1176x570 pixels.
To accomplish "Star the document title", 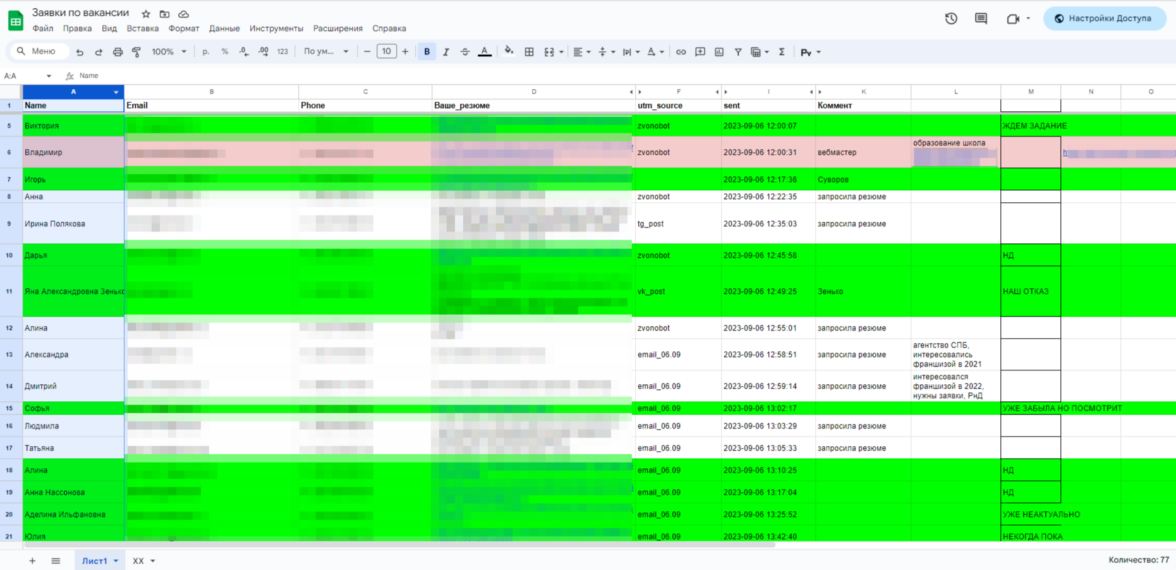I will click(x=146, y=14).
